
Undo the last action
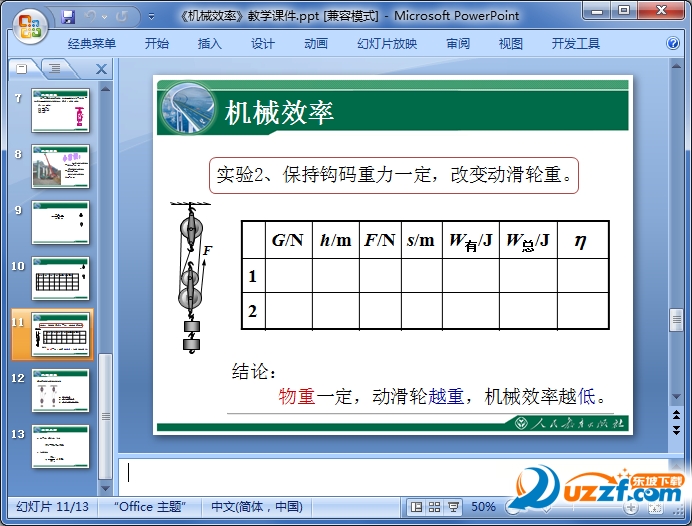pos(90,16)
